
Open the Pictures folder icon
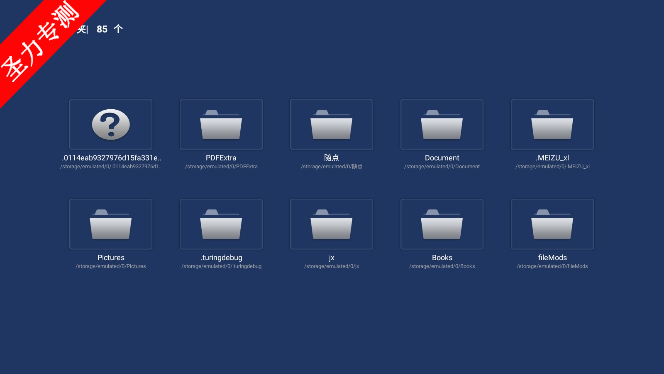tap(111, 224)
